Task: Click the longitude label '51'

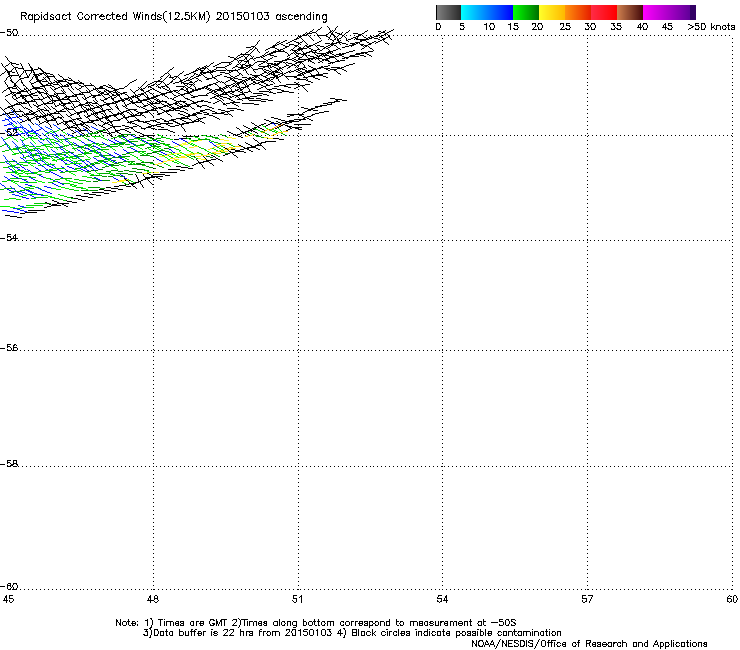Action: (297, 599)
